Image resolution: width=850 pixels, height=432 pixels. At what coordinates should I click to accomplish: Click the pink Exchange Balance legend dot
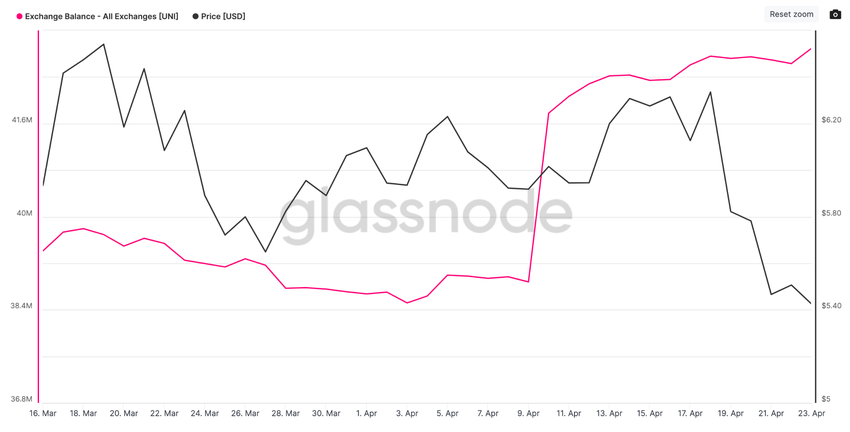20,16
